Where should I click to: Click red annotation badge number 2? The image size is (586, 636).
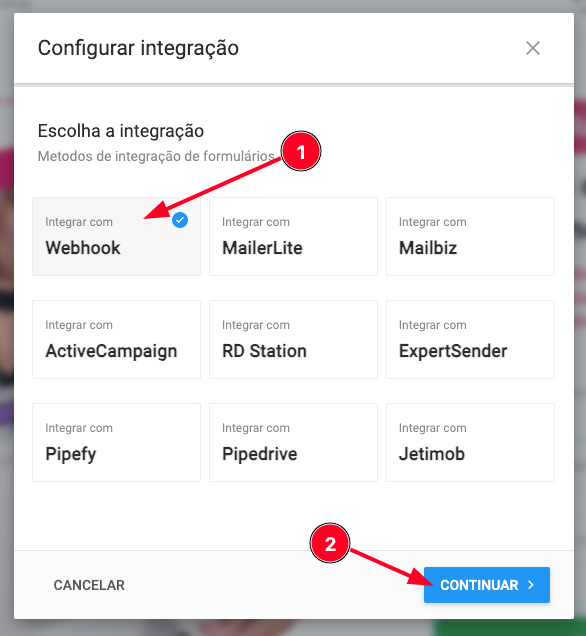[x=330, y=543]
